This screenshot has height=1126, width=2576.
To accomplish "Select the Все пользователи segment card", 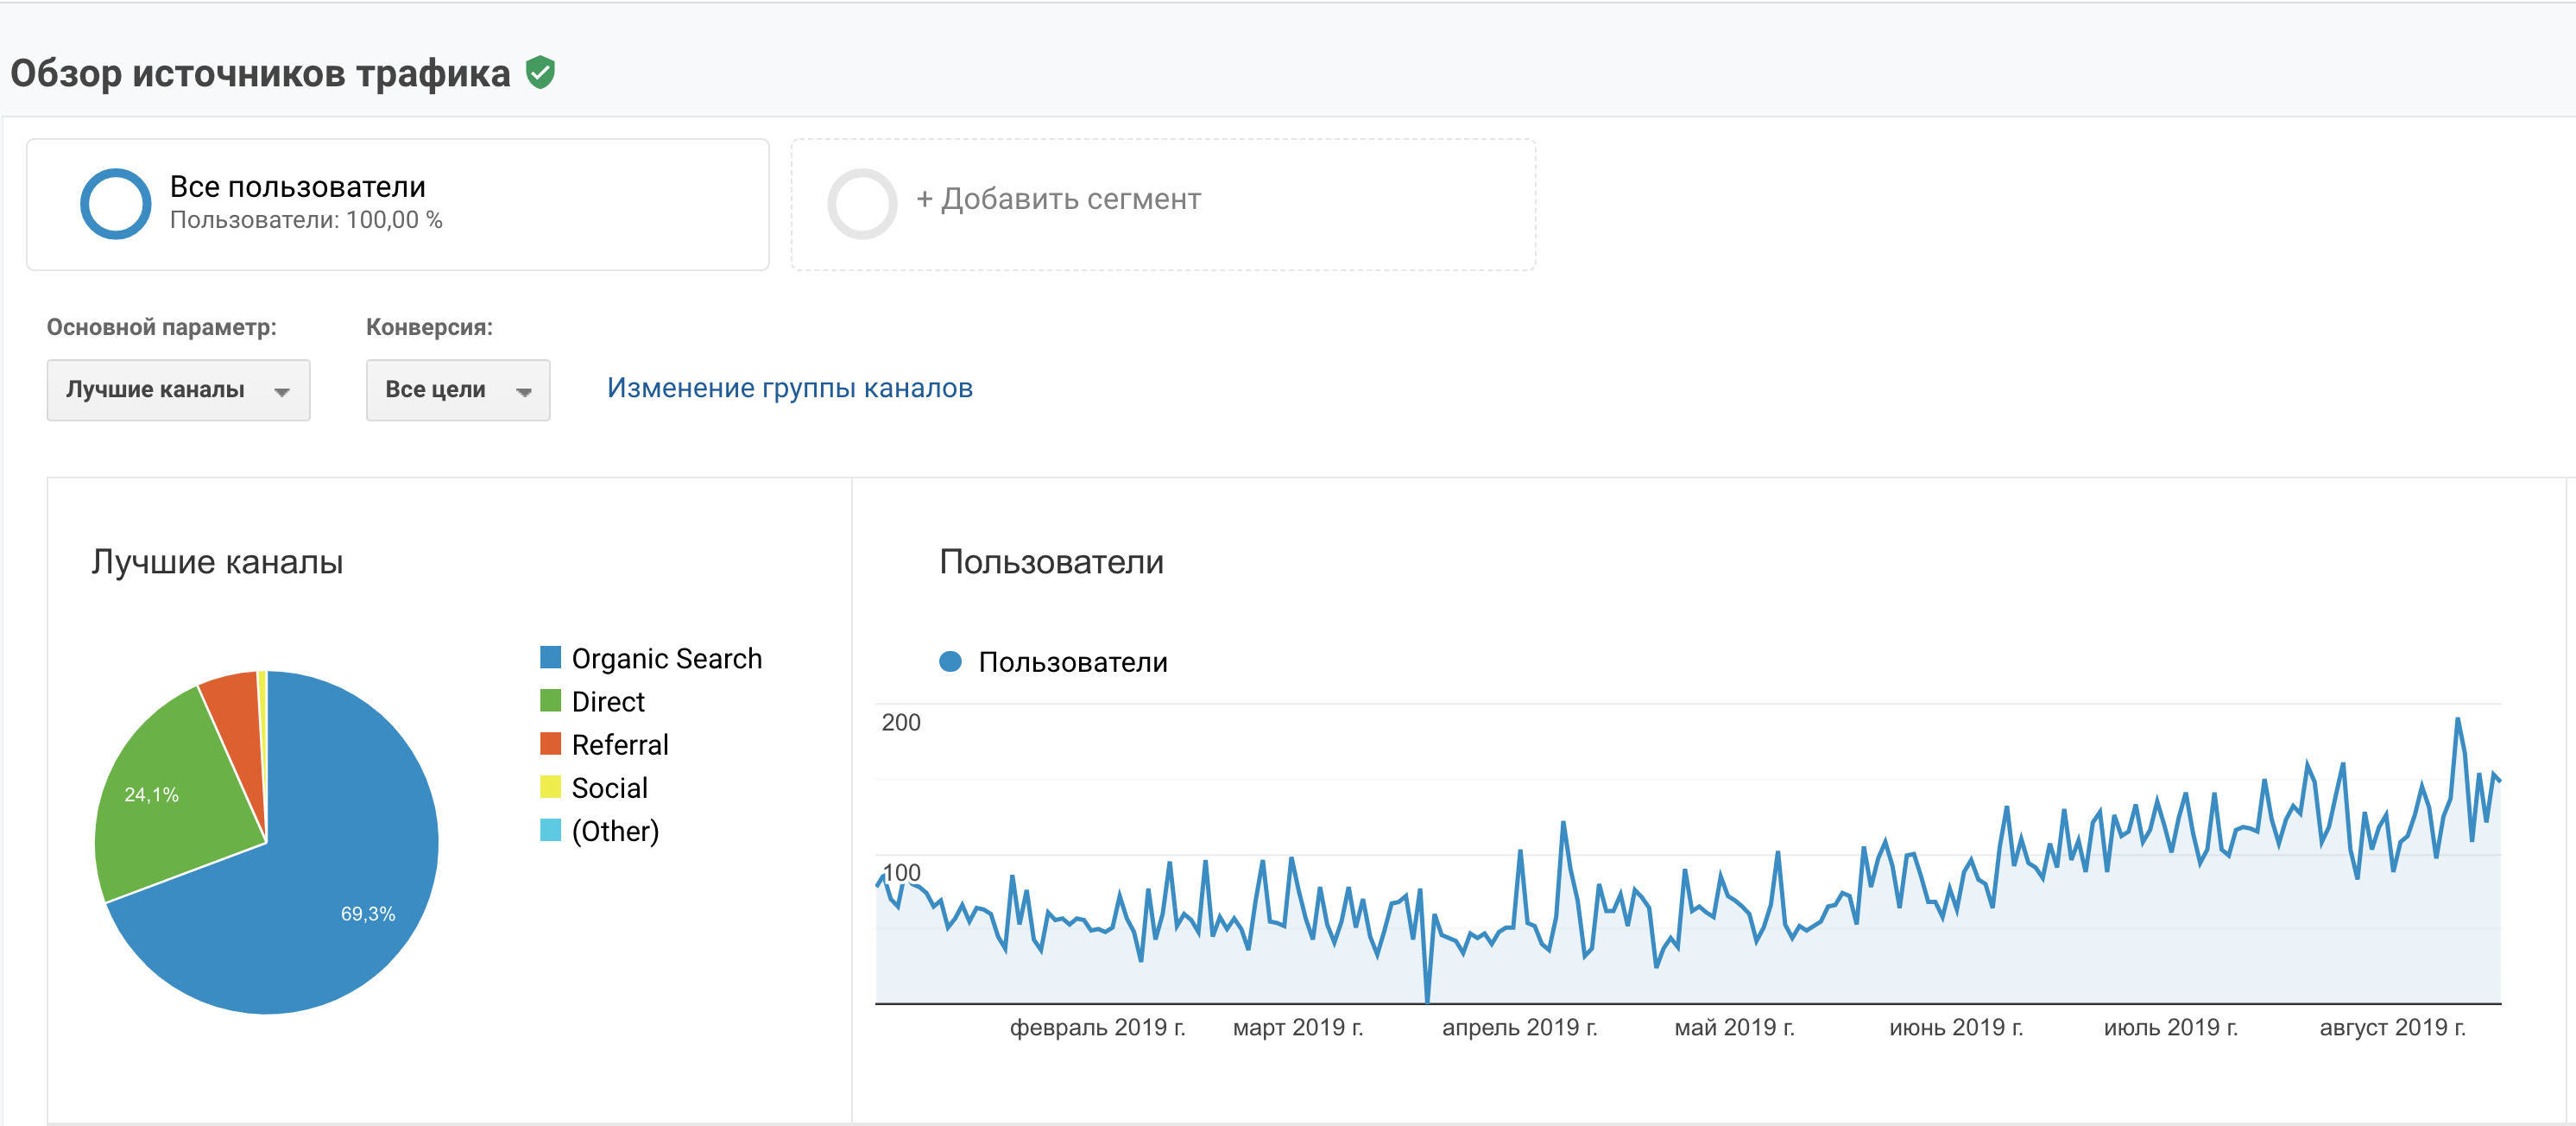I will pyautogui.click(x=397, y=204).
